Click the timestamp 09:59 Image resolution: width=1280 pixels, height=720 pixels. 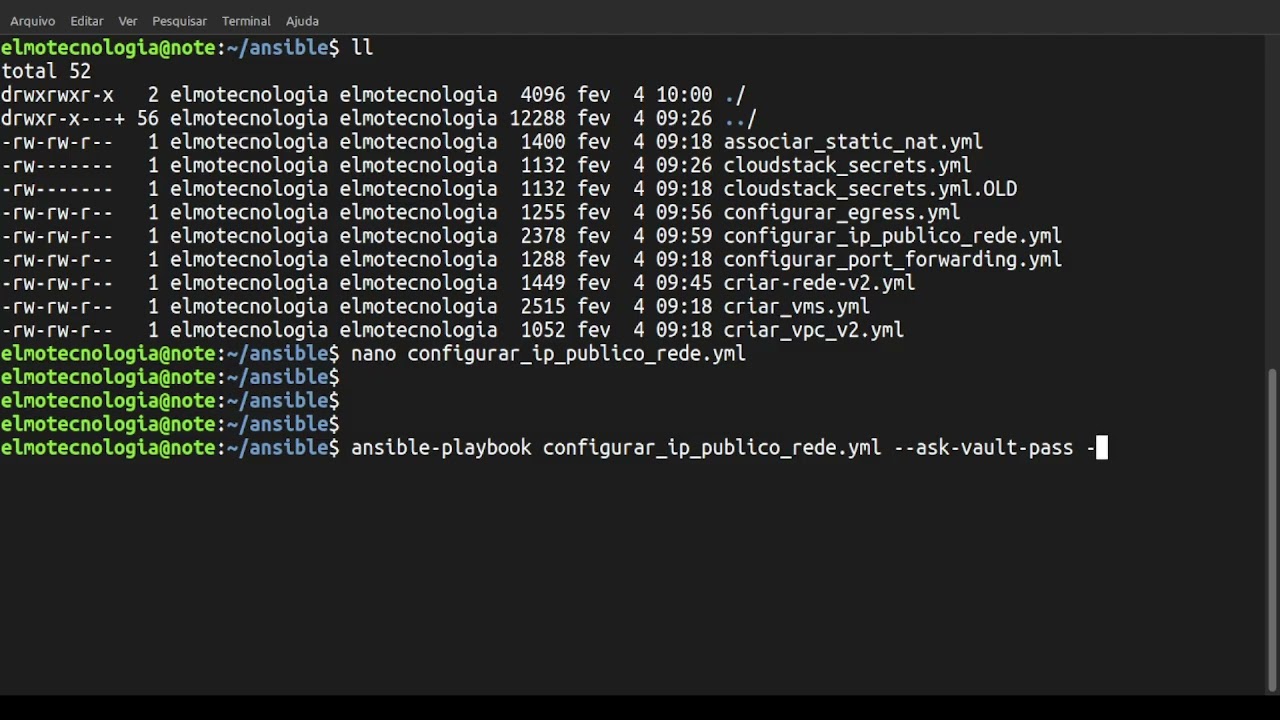[684, 236]
